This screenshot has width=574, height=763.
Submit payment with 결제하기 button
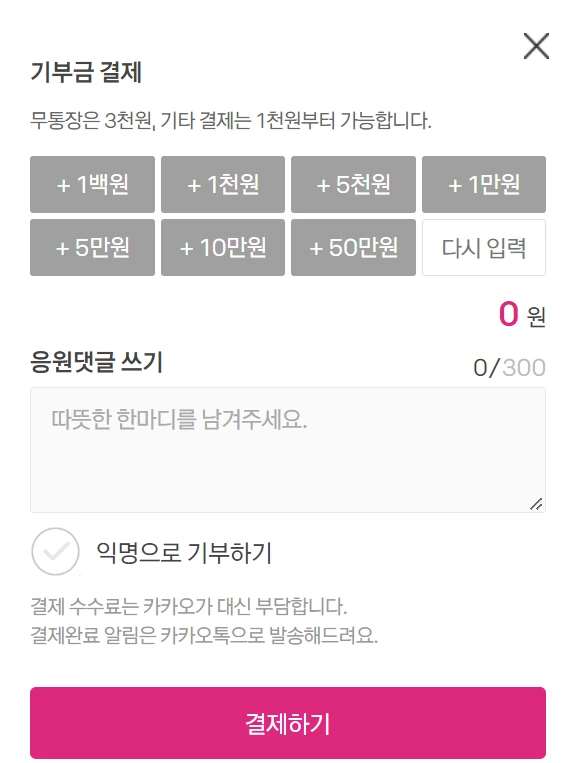(x=288, y=723)
